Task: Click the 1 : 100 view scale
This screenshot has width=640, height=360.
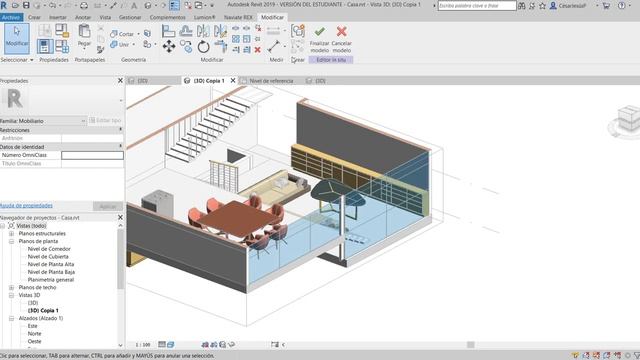Action: tap(142, 345)
